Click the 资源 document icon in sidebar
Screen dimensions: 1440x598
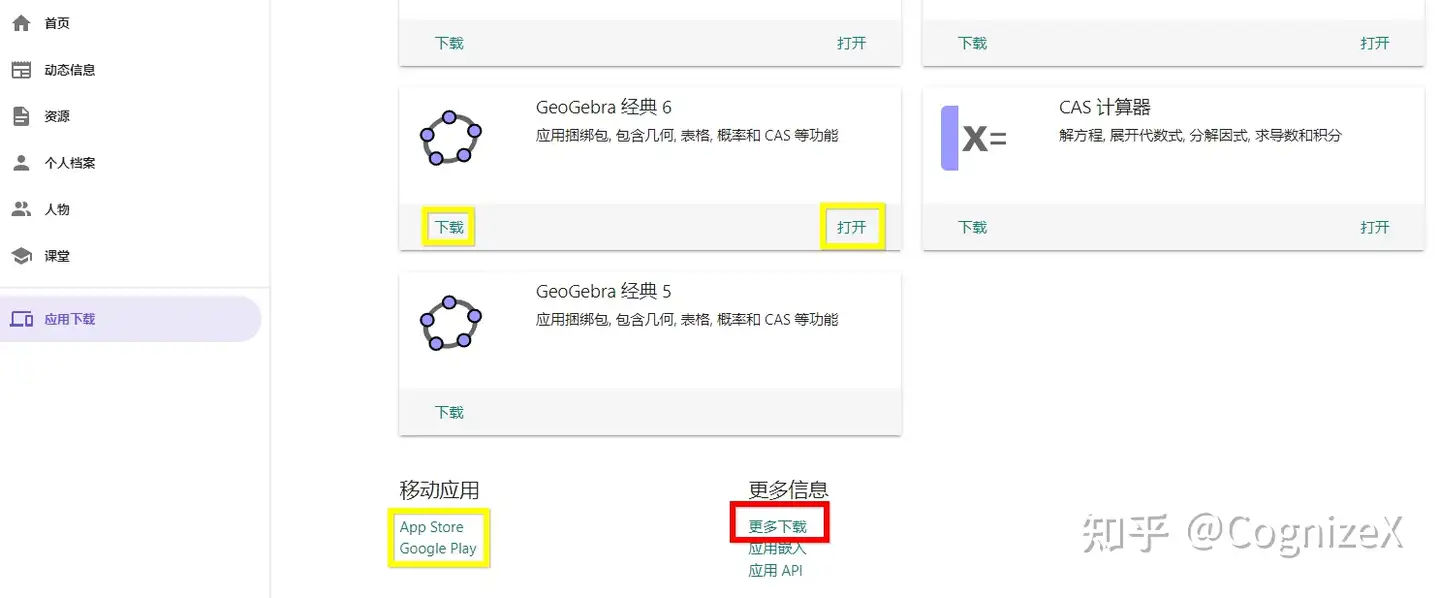click(21, 116)
